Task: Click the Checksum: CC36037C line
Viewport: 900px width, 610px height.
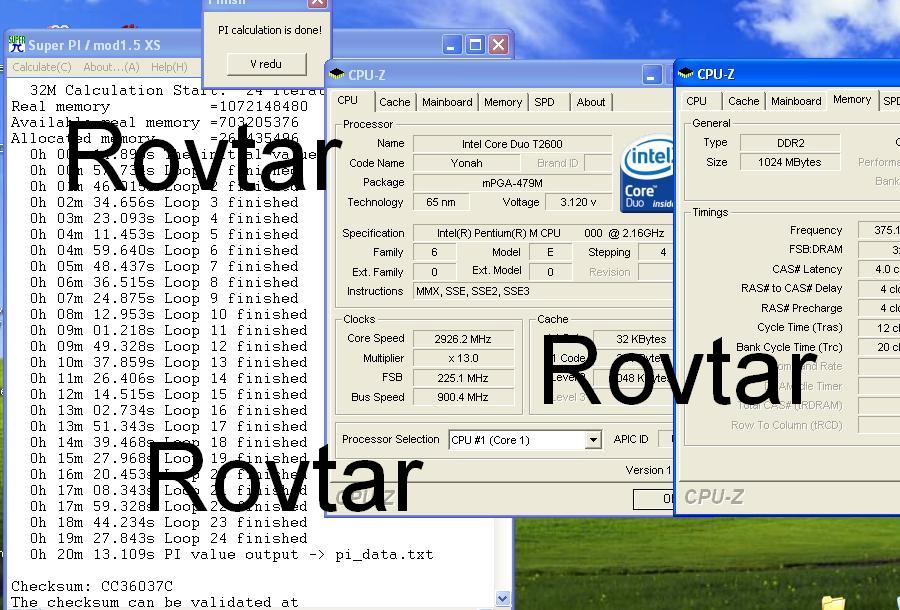Action: click(92, 586)
